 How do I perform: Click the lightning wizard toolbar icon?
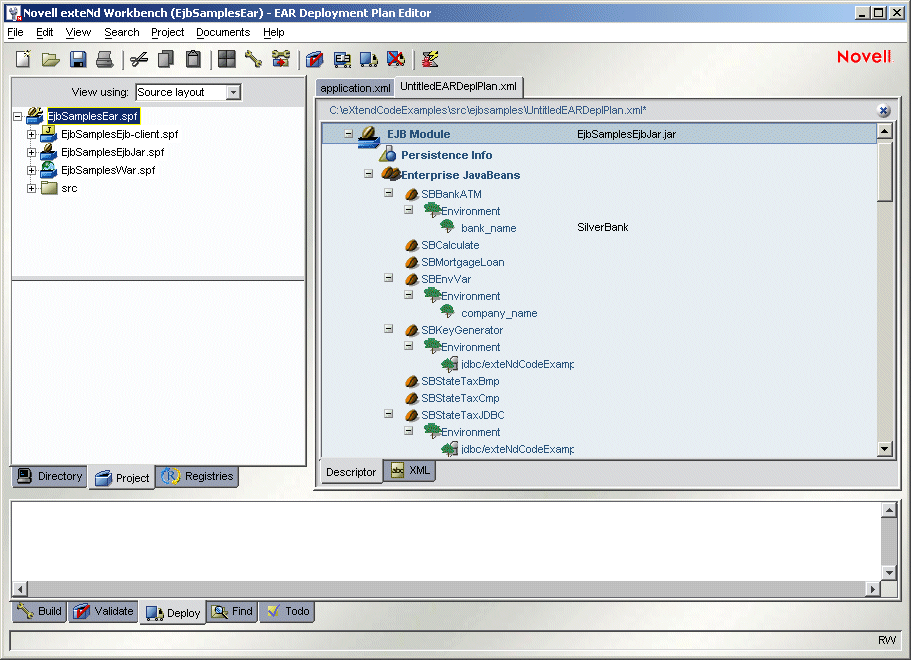(x=430, y=59)
